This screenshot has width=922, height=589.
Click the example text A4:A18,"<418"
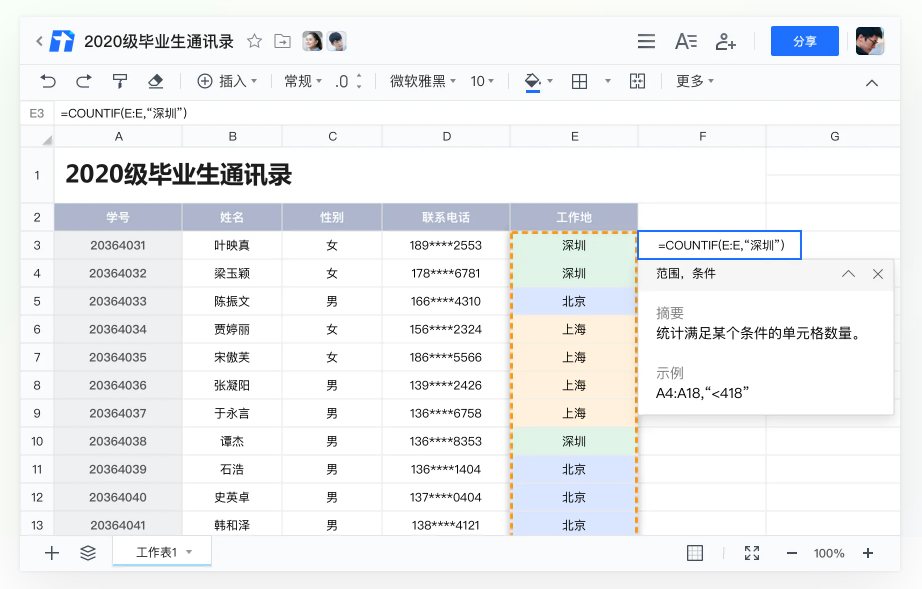pyautogui.click(x=702, y=393)
